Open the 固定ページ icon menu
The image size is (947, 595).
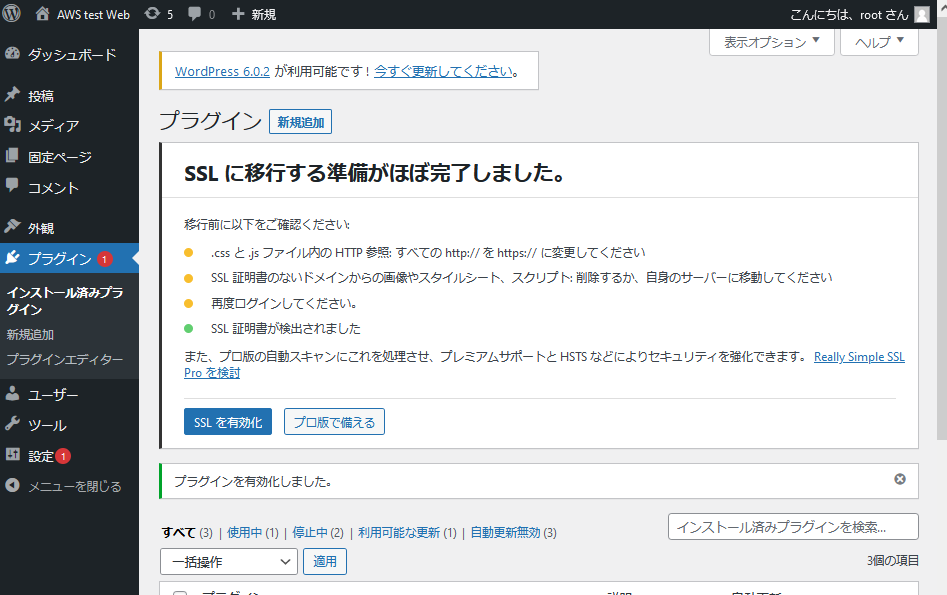point(12,156)
